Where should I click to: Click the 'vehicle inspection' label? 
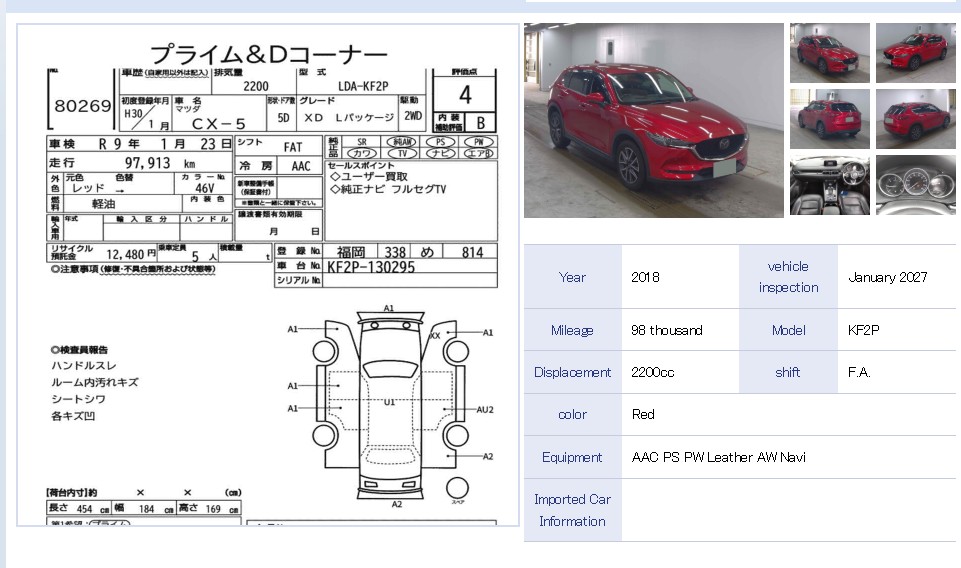788,277
